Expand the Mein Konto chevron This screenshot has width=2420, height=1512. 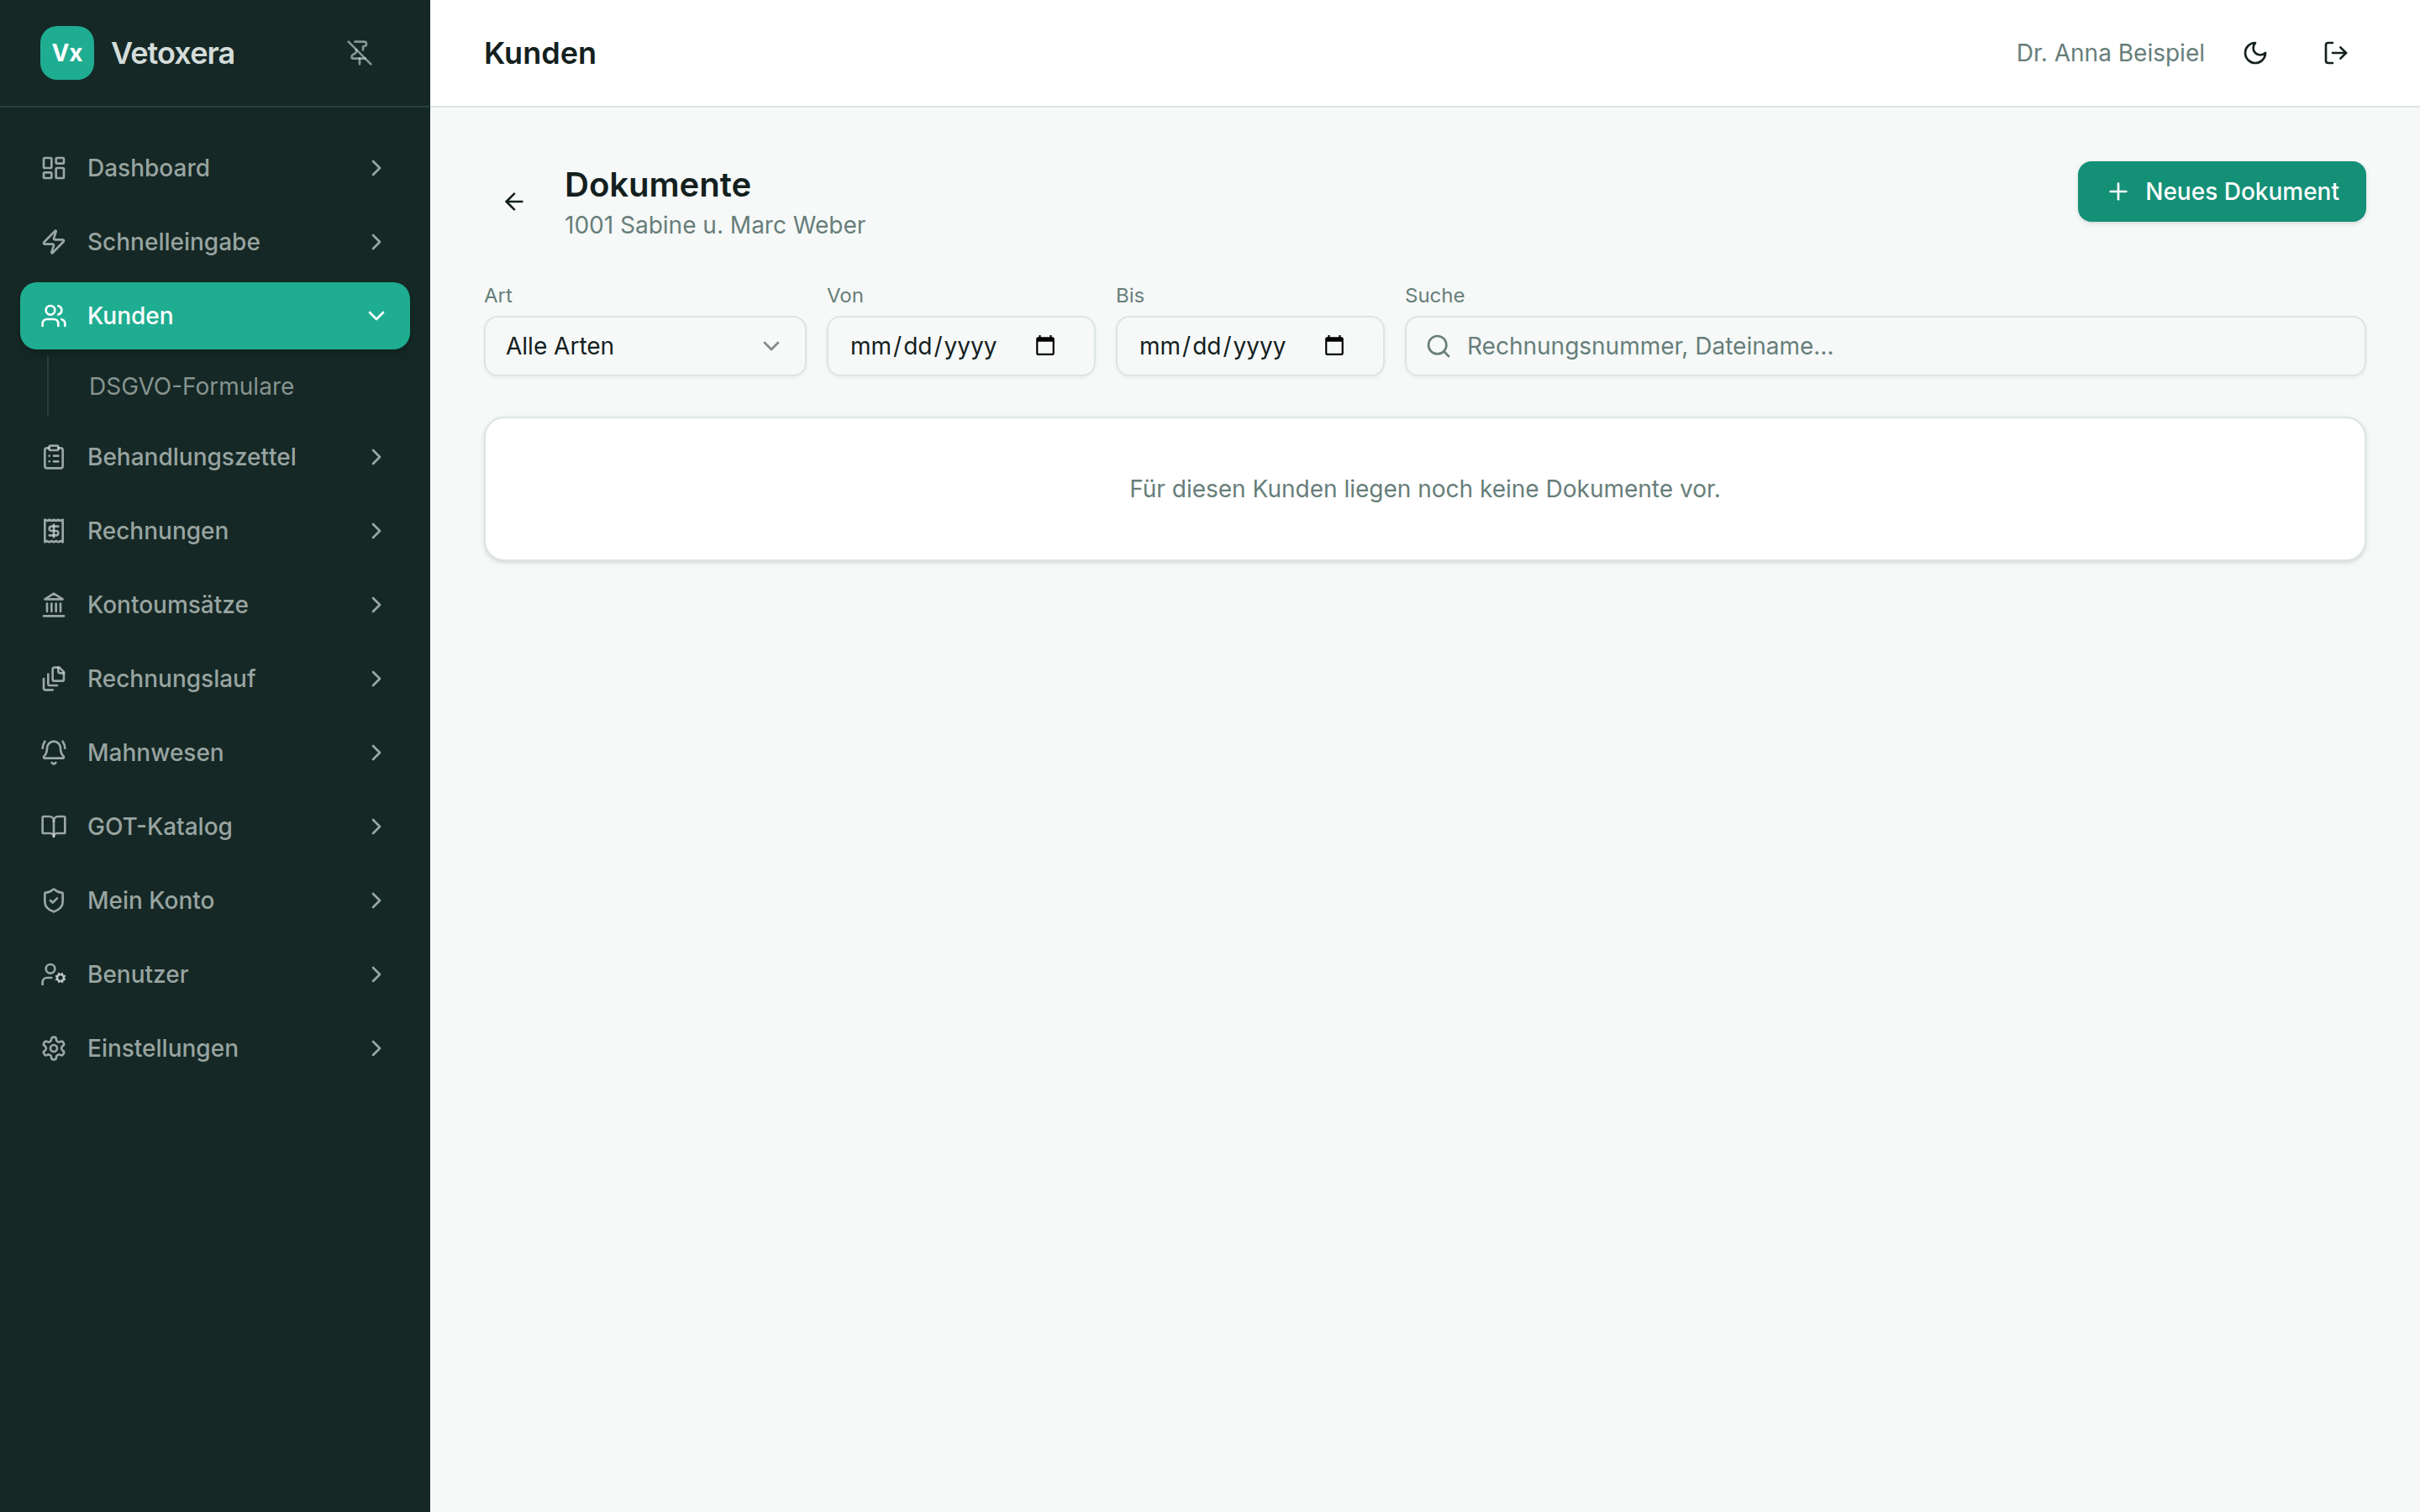376,901
